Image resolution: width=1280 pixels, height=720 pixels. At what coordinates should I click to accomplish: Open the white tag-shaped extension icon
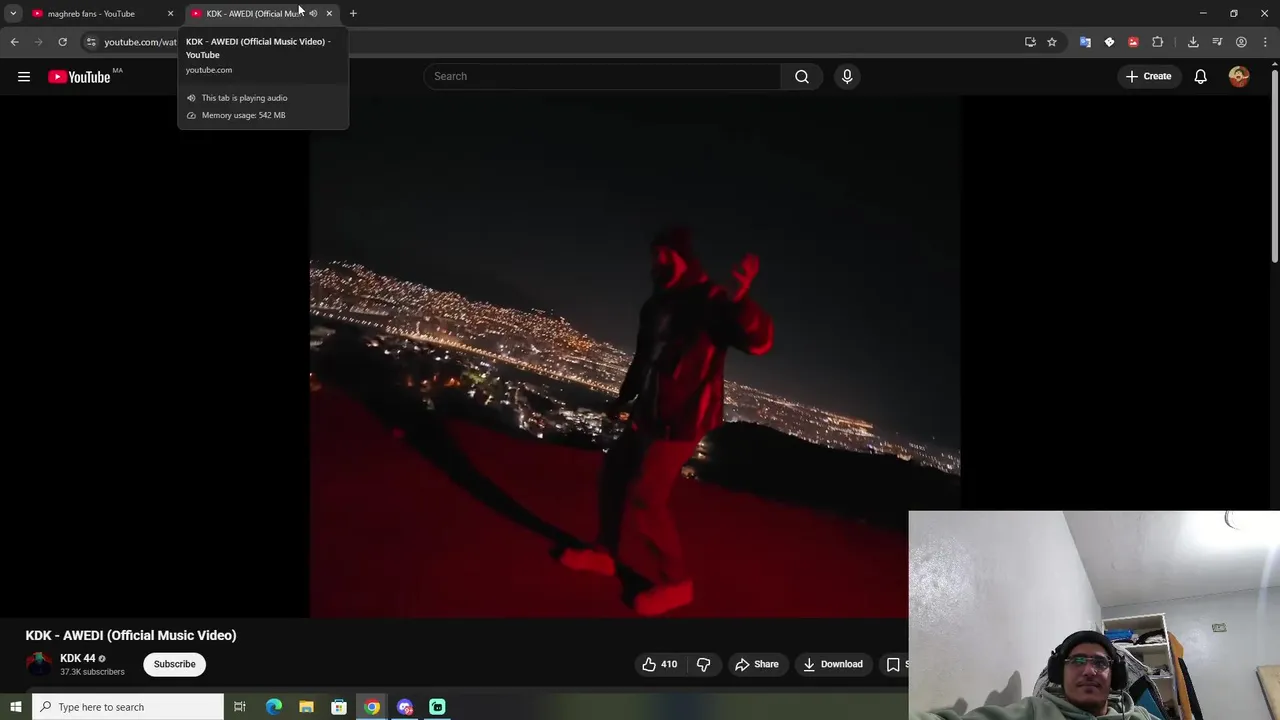pos(1109,42)
